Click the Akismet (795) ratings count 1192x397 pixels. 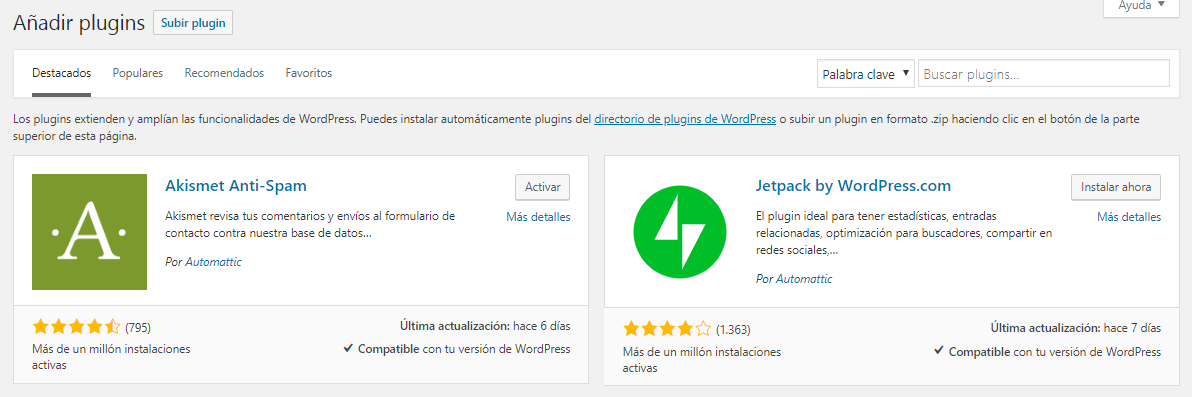pyautogui.click(x=138, y=328)
